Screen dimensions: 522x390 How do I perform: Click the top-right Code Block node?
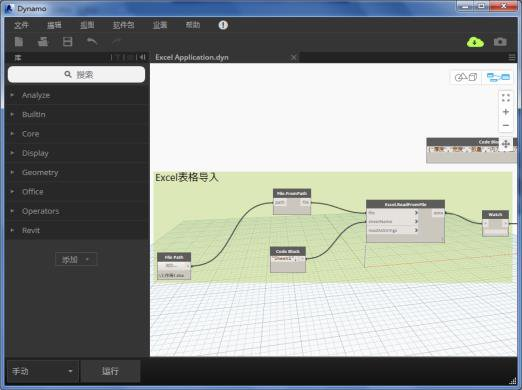[x=472, y=150]
